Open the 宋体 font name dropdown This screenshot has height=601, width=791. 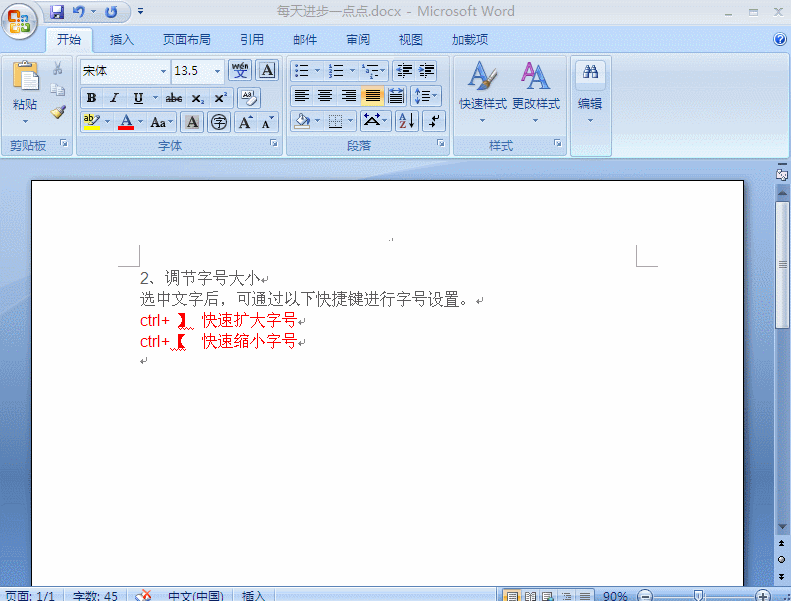163,71
